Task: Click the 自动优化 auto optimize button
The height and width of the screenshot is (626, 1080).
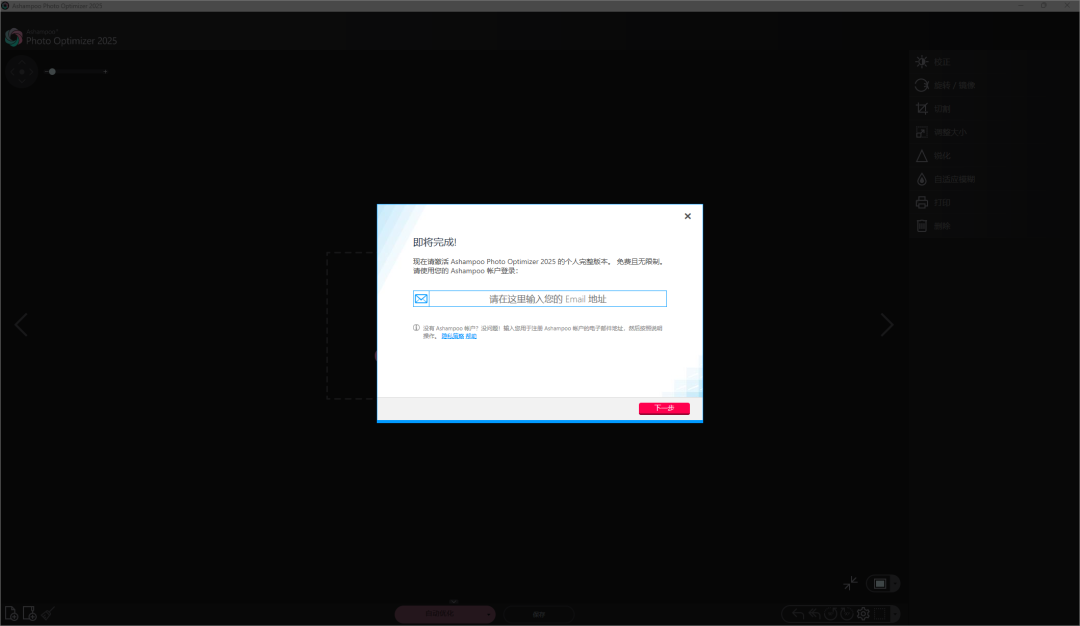Action: (439, 614)
